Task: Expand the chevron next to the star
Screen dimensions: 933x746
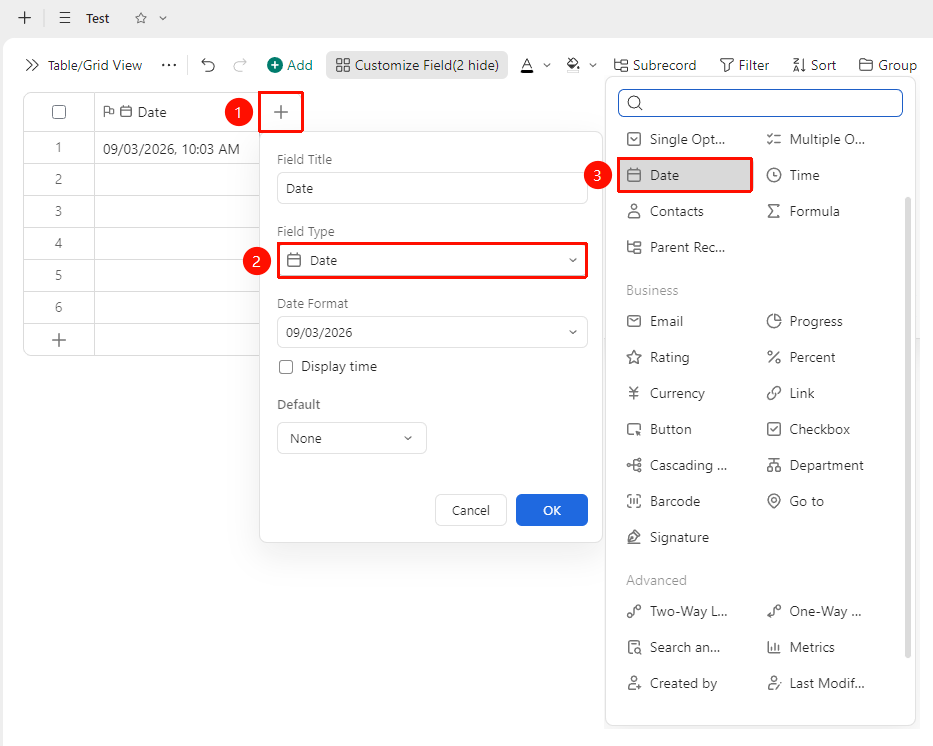Action: (163, 18)
